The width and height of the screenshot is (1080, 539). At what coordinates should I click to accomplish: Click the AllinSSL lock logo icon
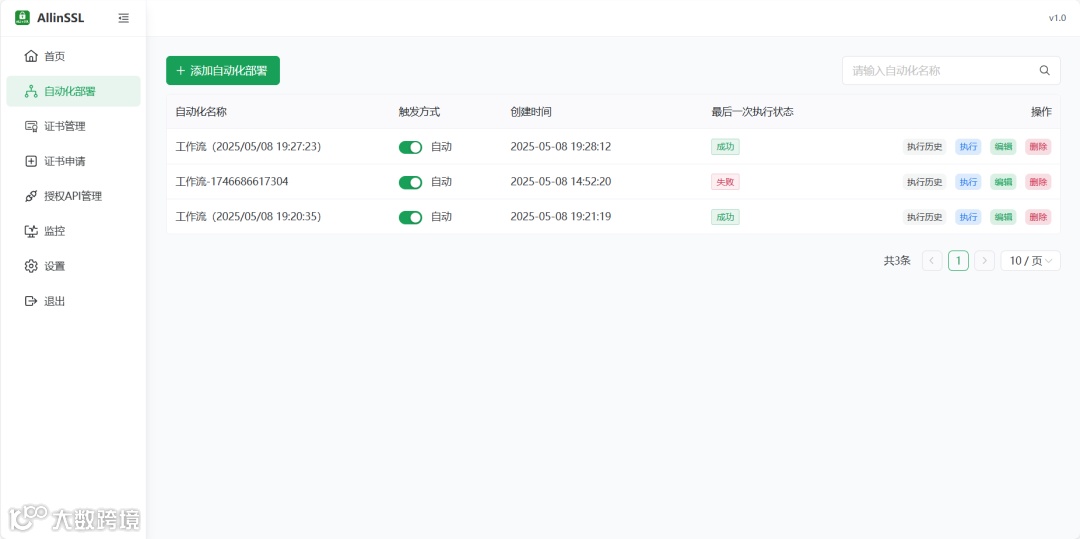coord(22,18)
